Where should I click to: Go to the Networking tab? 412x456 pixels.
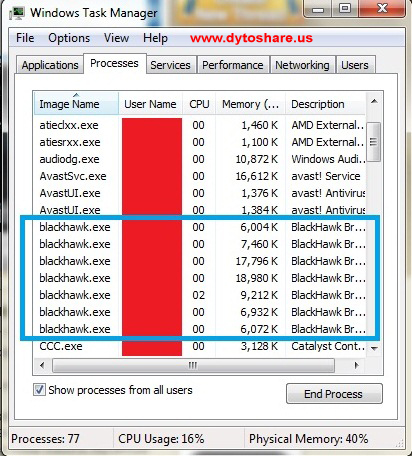coord(302,65)
